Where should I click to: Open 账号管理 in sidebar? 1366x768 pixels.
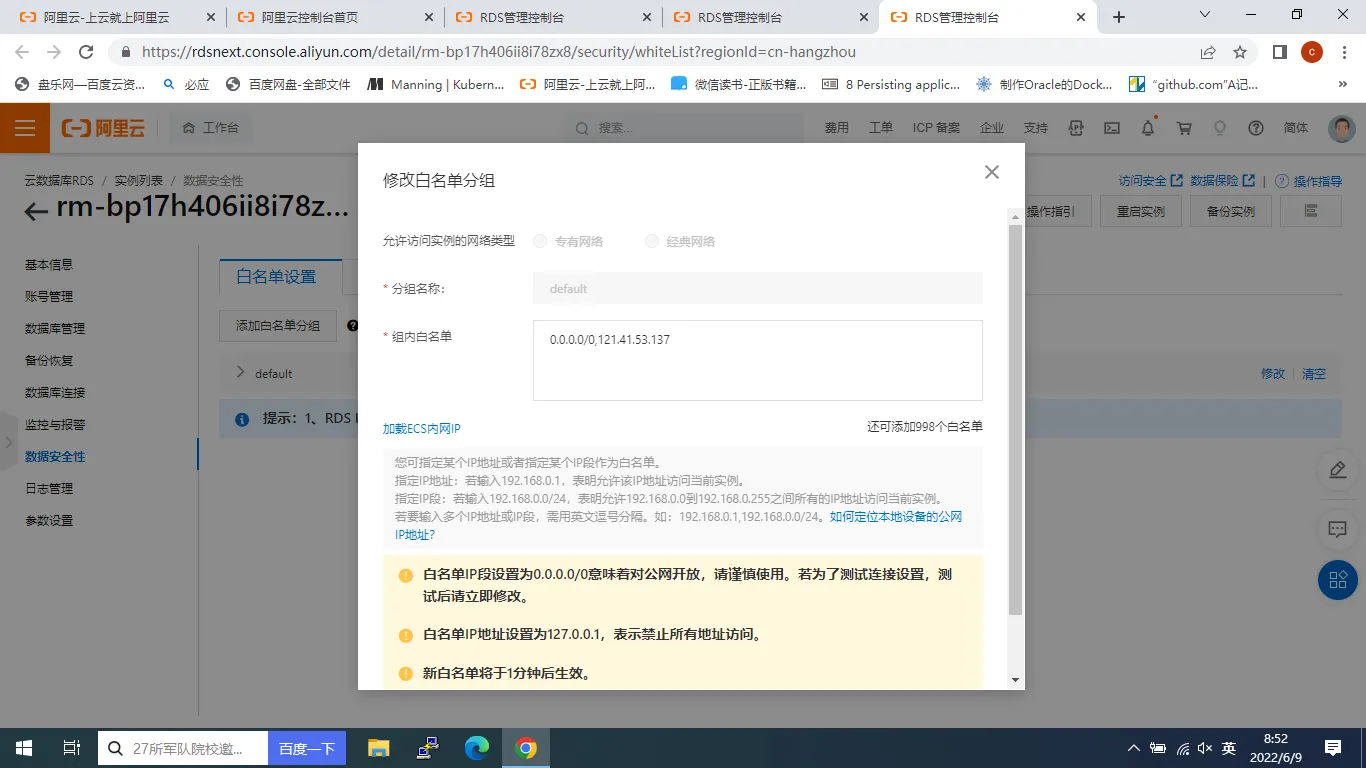point(49,296)
